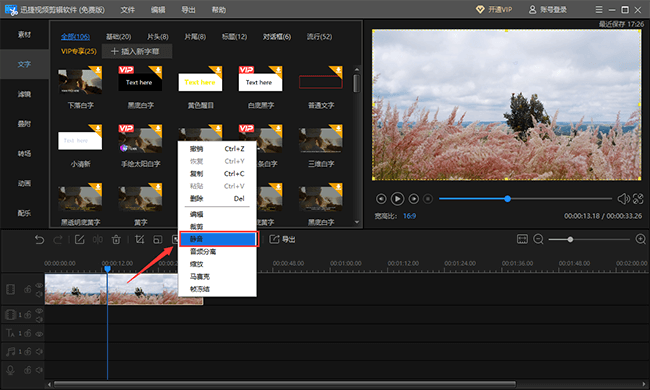
Task: Filter templates by 片头(8)
Action: tap(158, 37)
